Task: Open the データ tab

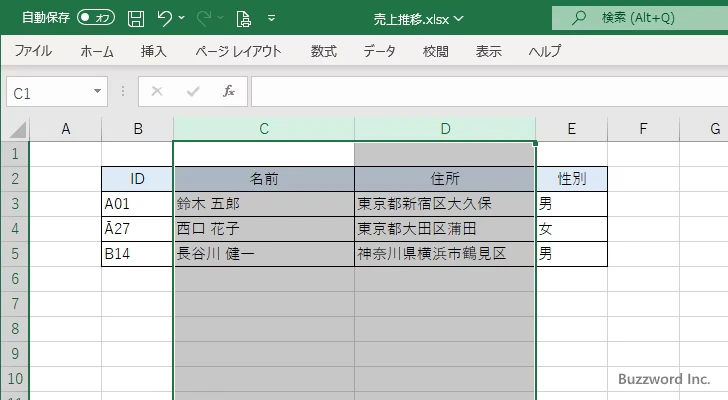Action: click(379, 51)
